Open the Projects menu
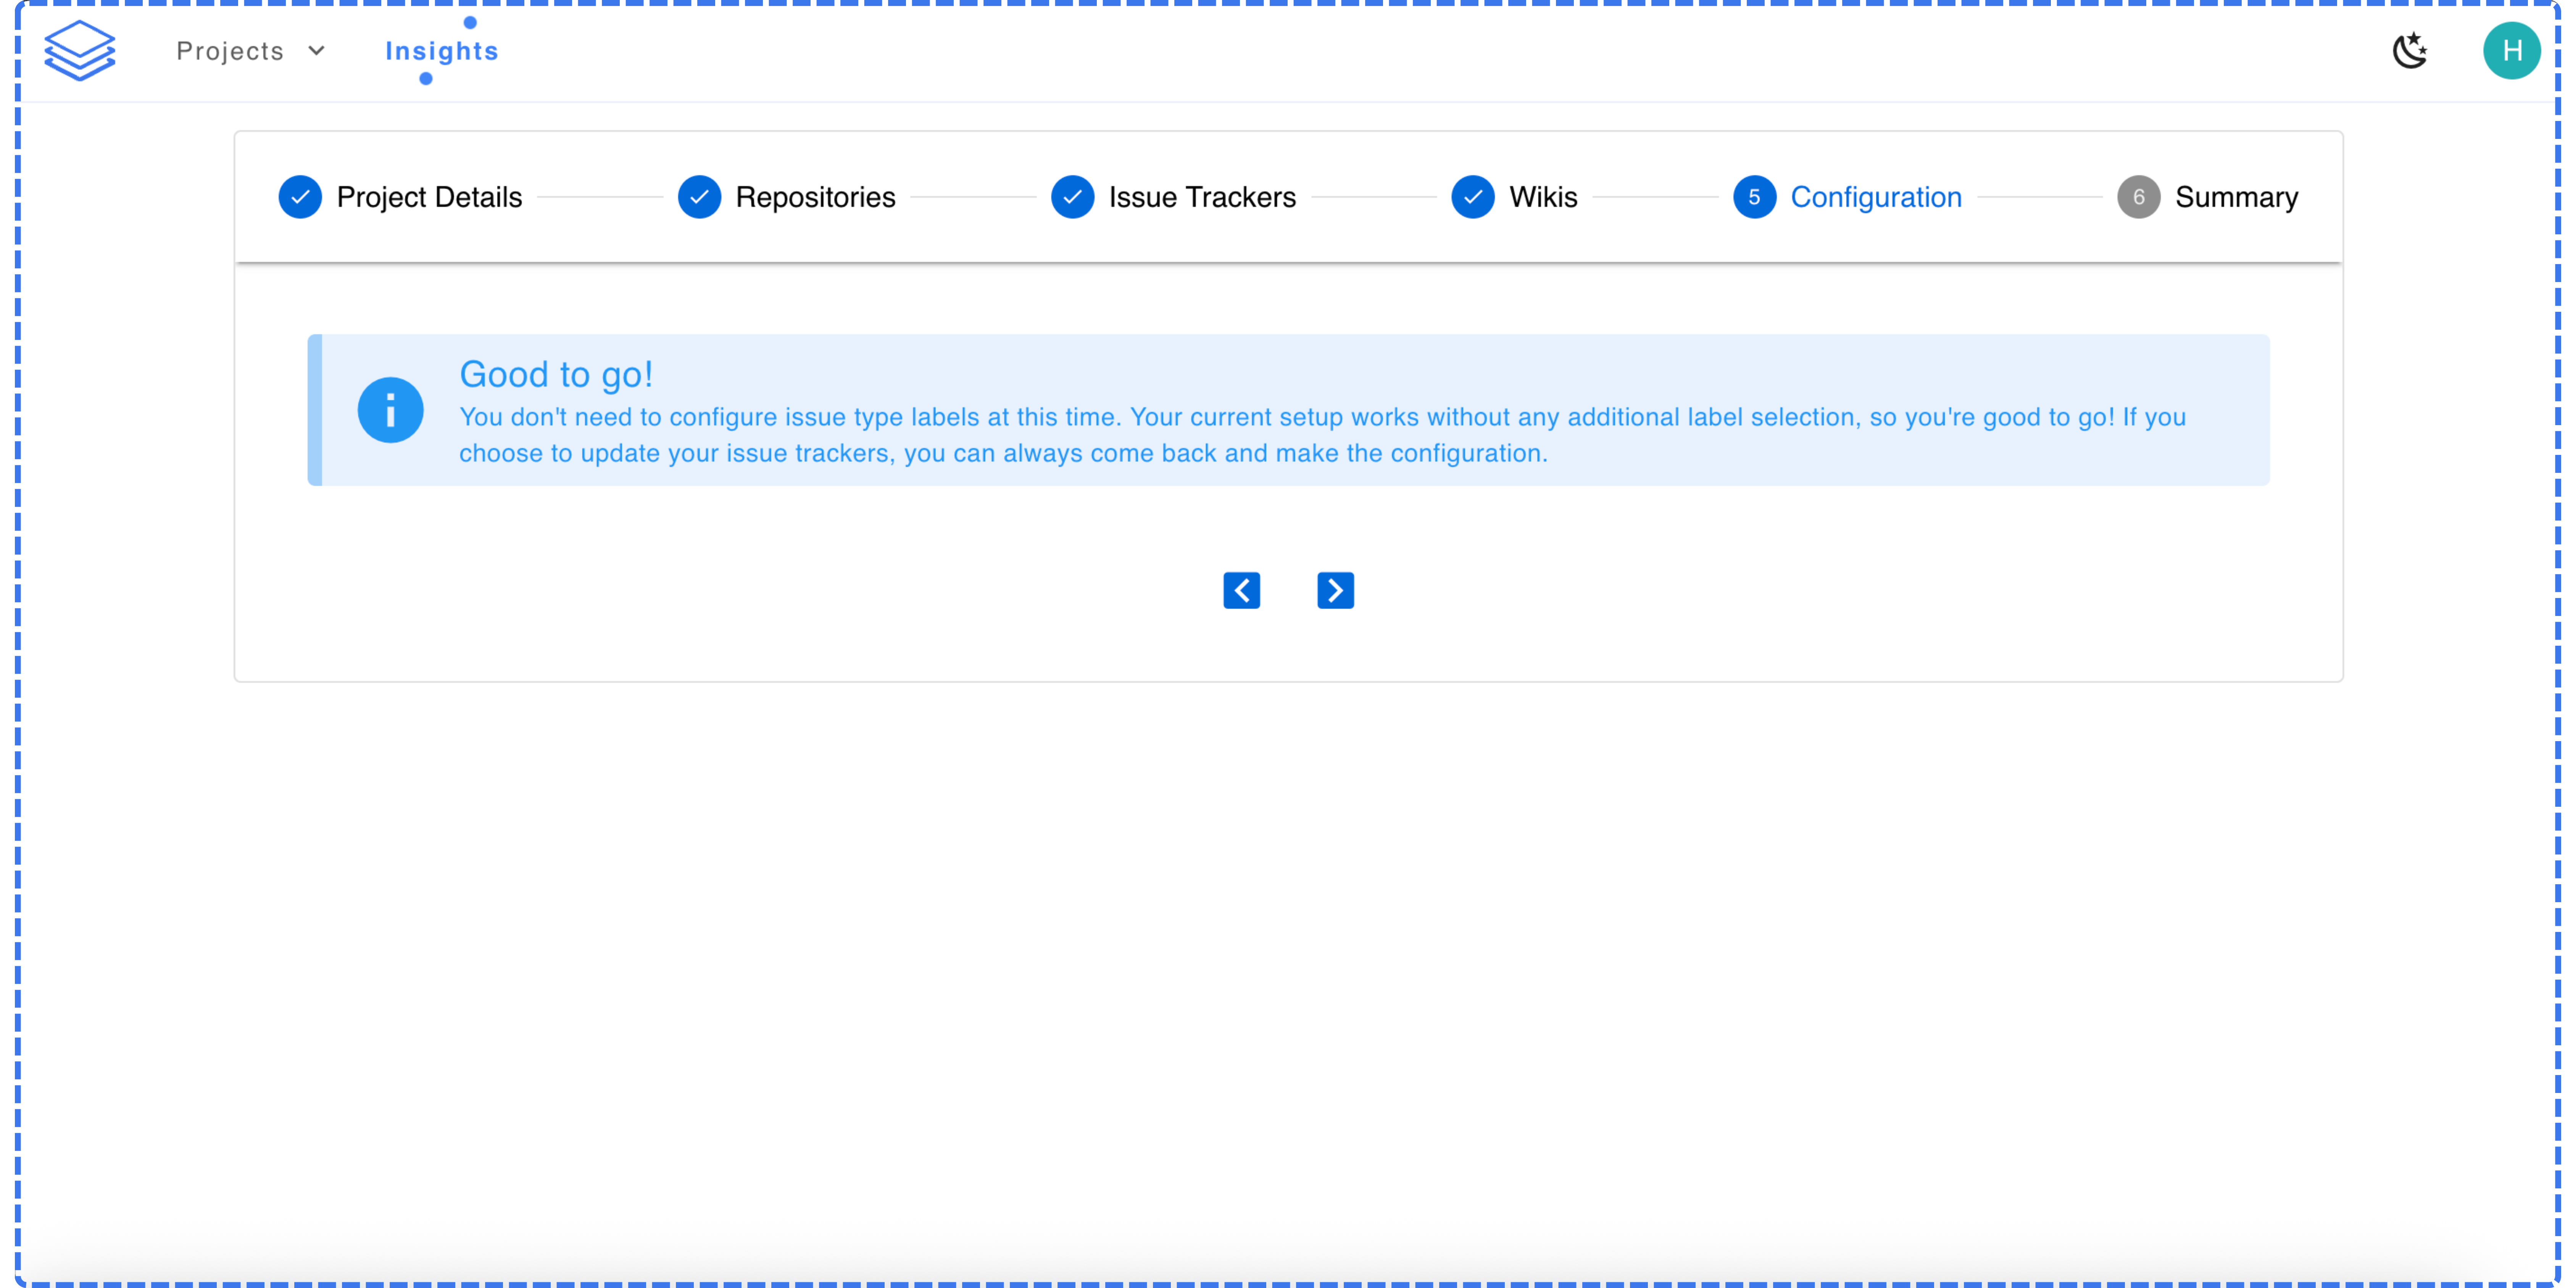This screenshot has height=1288, width=2576. (x=230, y=51)
